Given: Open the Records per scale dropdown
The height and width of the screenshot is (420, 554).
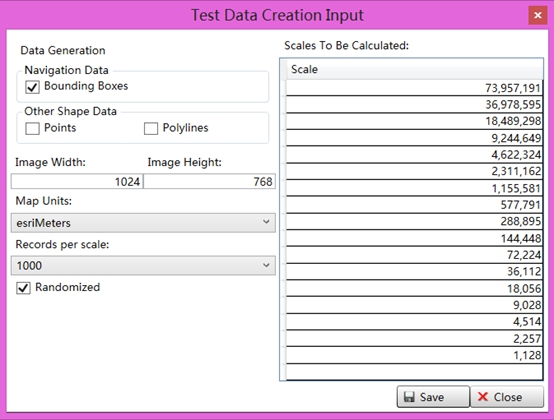Looking at the screenshot, I should point(143,265).
